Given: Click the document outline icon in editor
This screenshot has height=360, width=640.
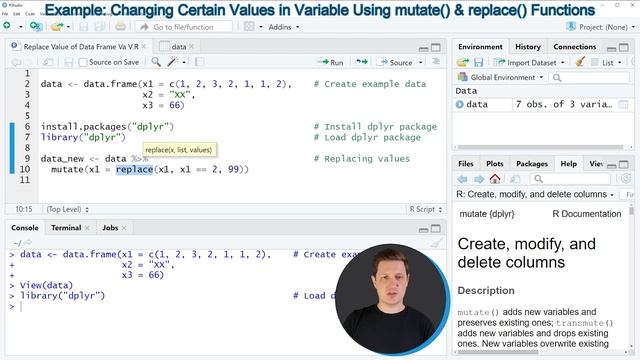Looking at the screenshot, I should [x=436, y=62].
